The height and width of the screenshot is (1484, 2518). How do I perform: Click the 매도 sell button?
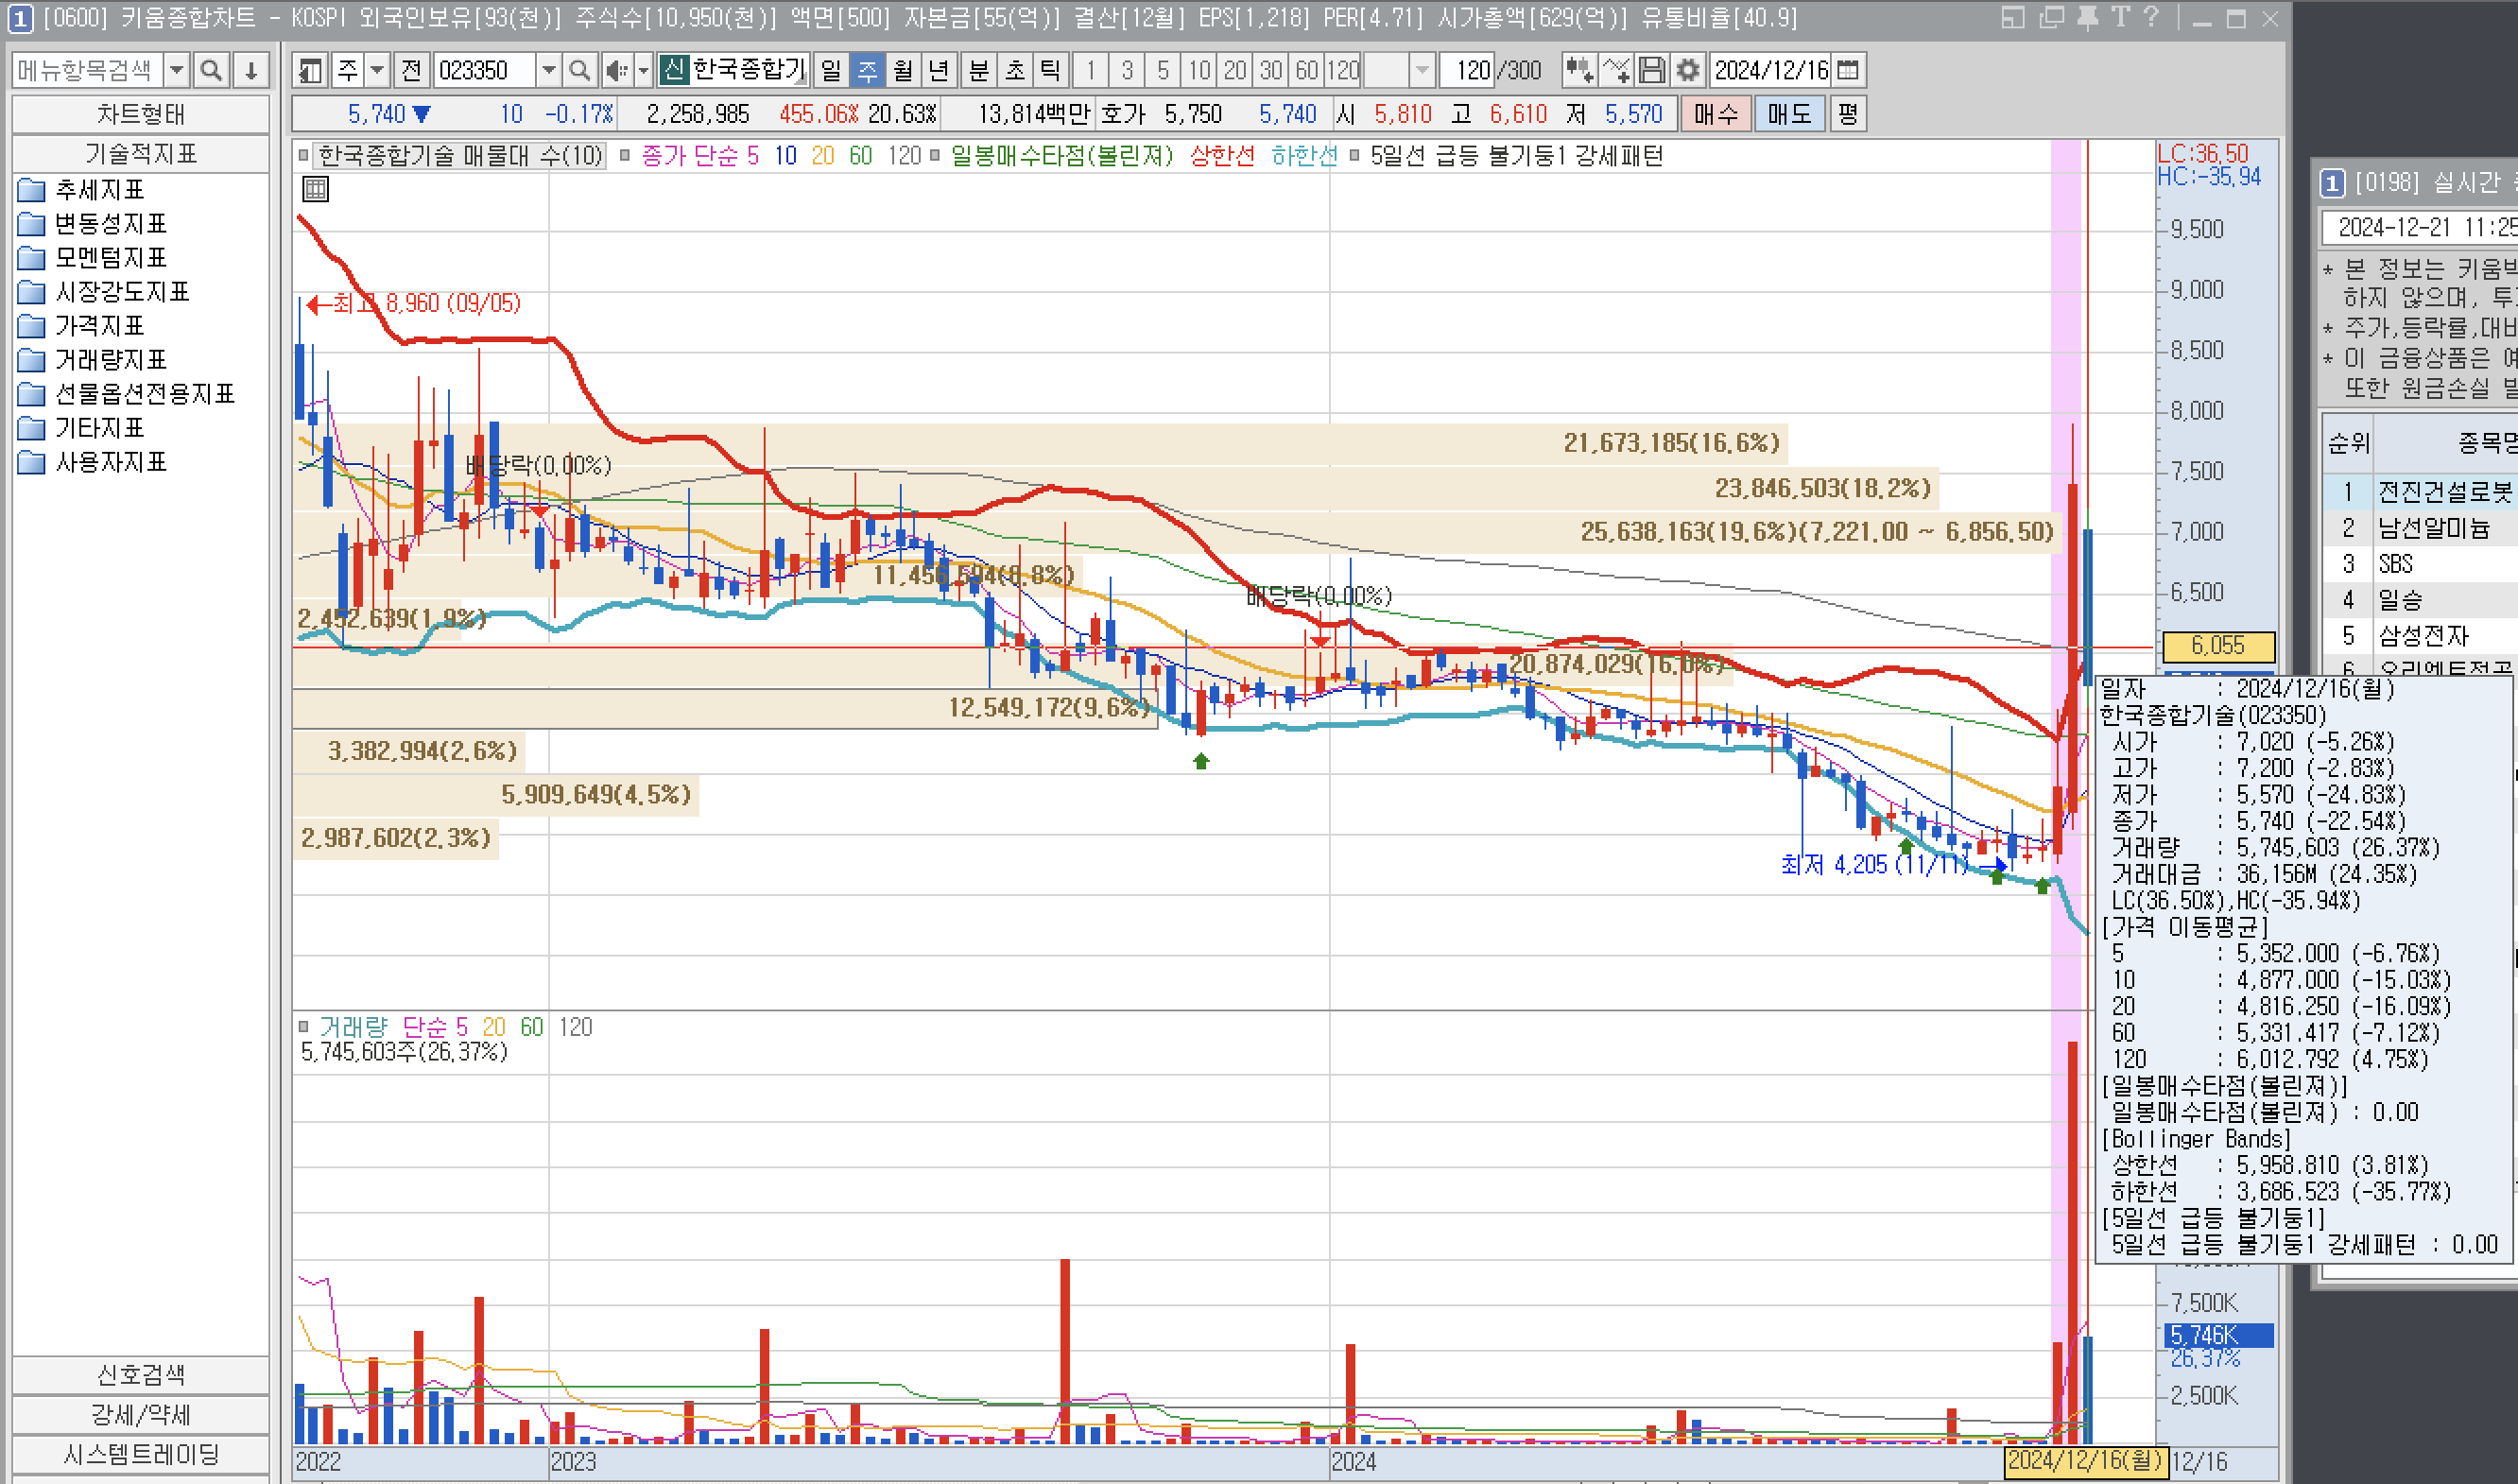pos(1788,114)
